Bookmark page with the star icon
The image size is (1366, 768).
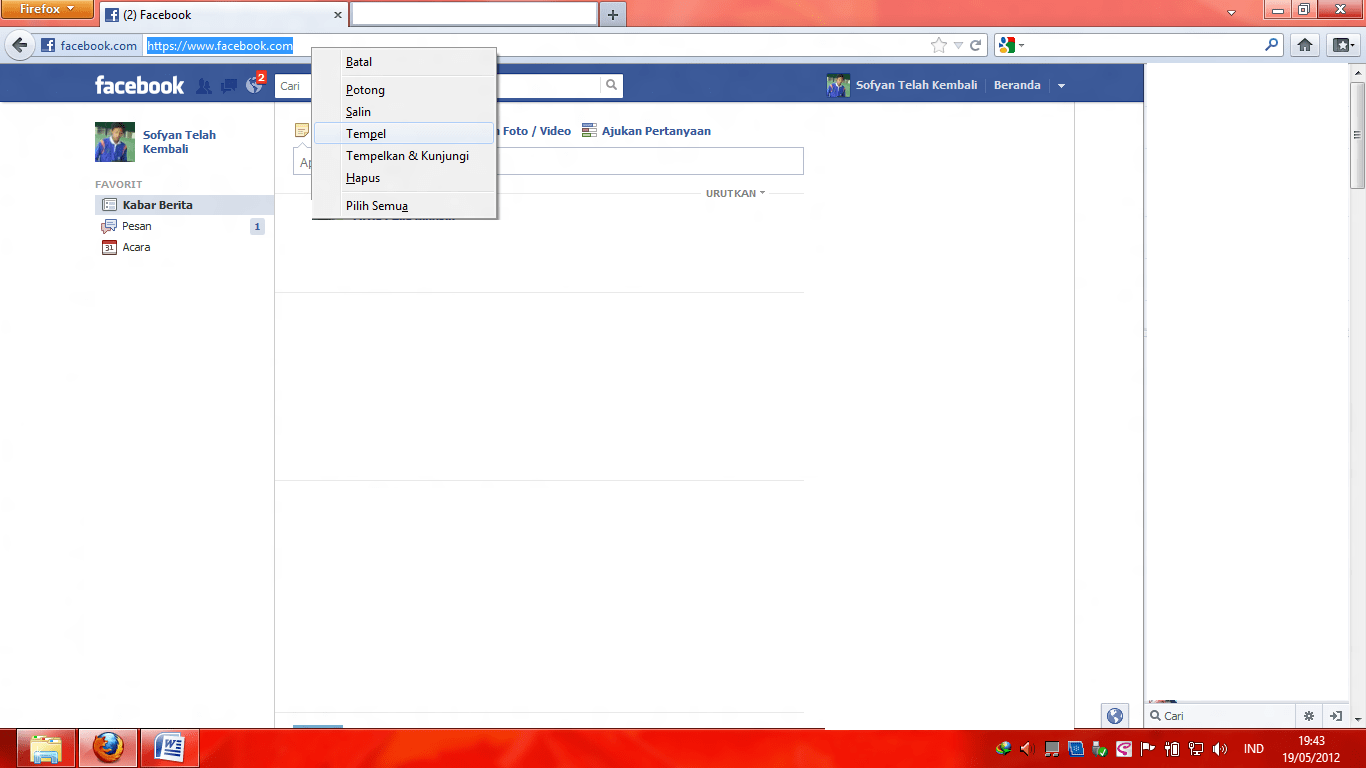[x=938, y=45]
